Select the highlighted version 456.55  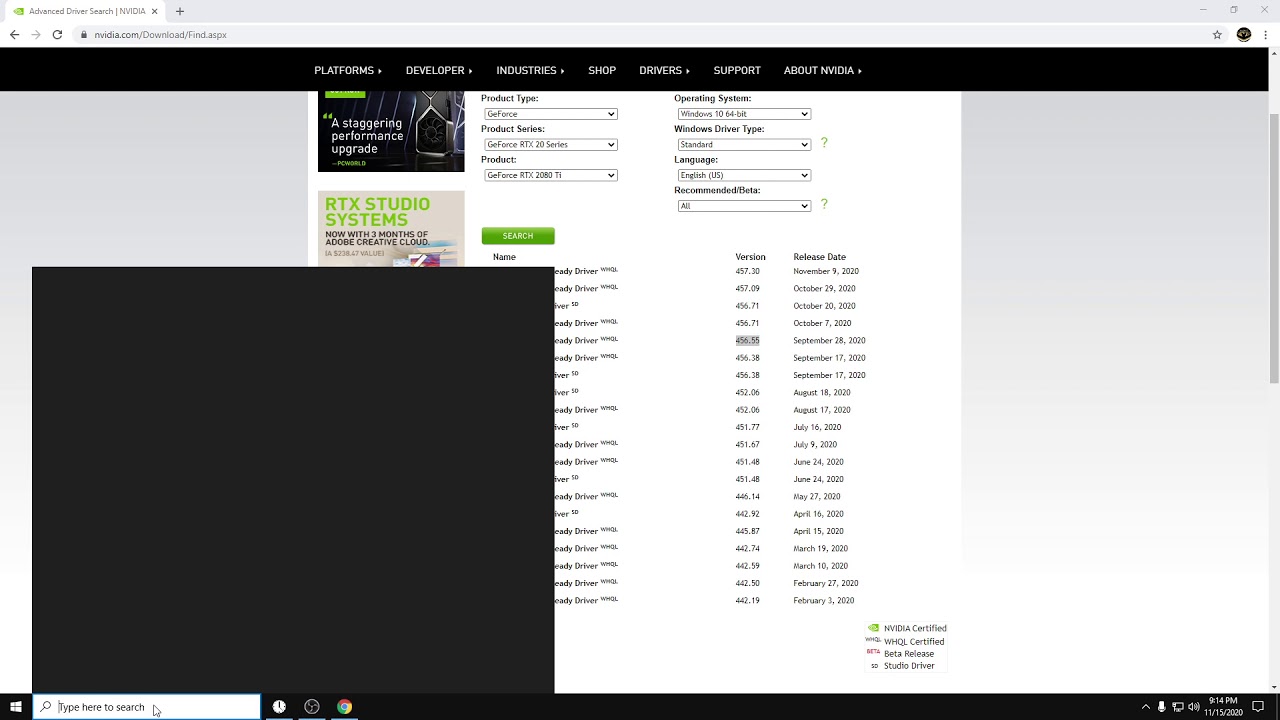click(747, 340)
